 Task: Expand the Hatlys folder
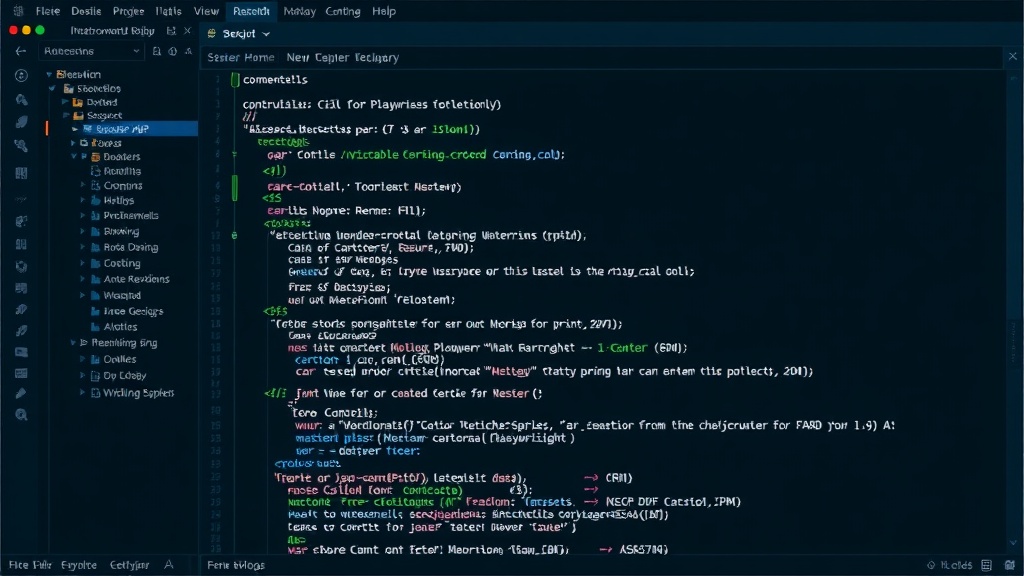click(83, 200)
